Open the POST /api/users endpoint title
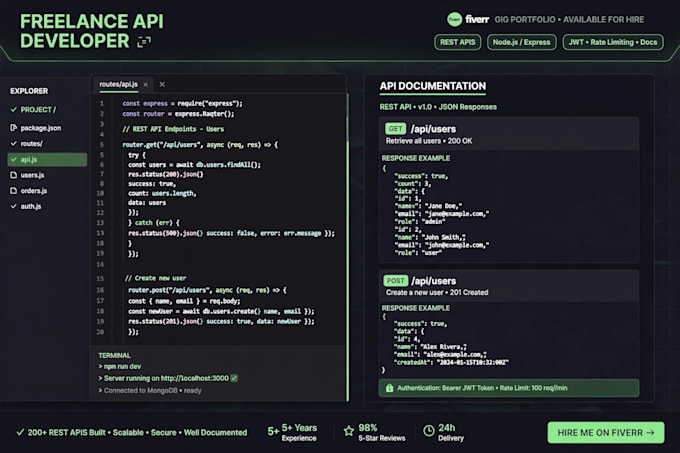This screenshot has width=680, height=453. (x=434, y=281)
